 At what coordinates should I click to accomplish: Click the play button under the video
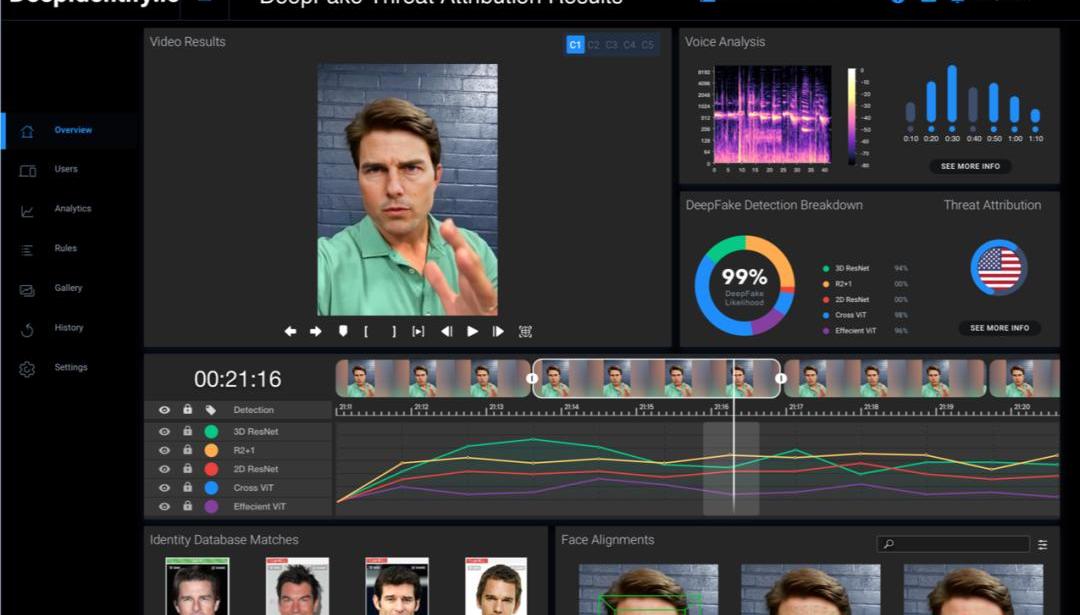472,332
